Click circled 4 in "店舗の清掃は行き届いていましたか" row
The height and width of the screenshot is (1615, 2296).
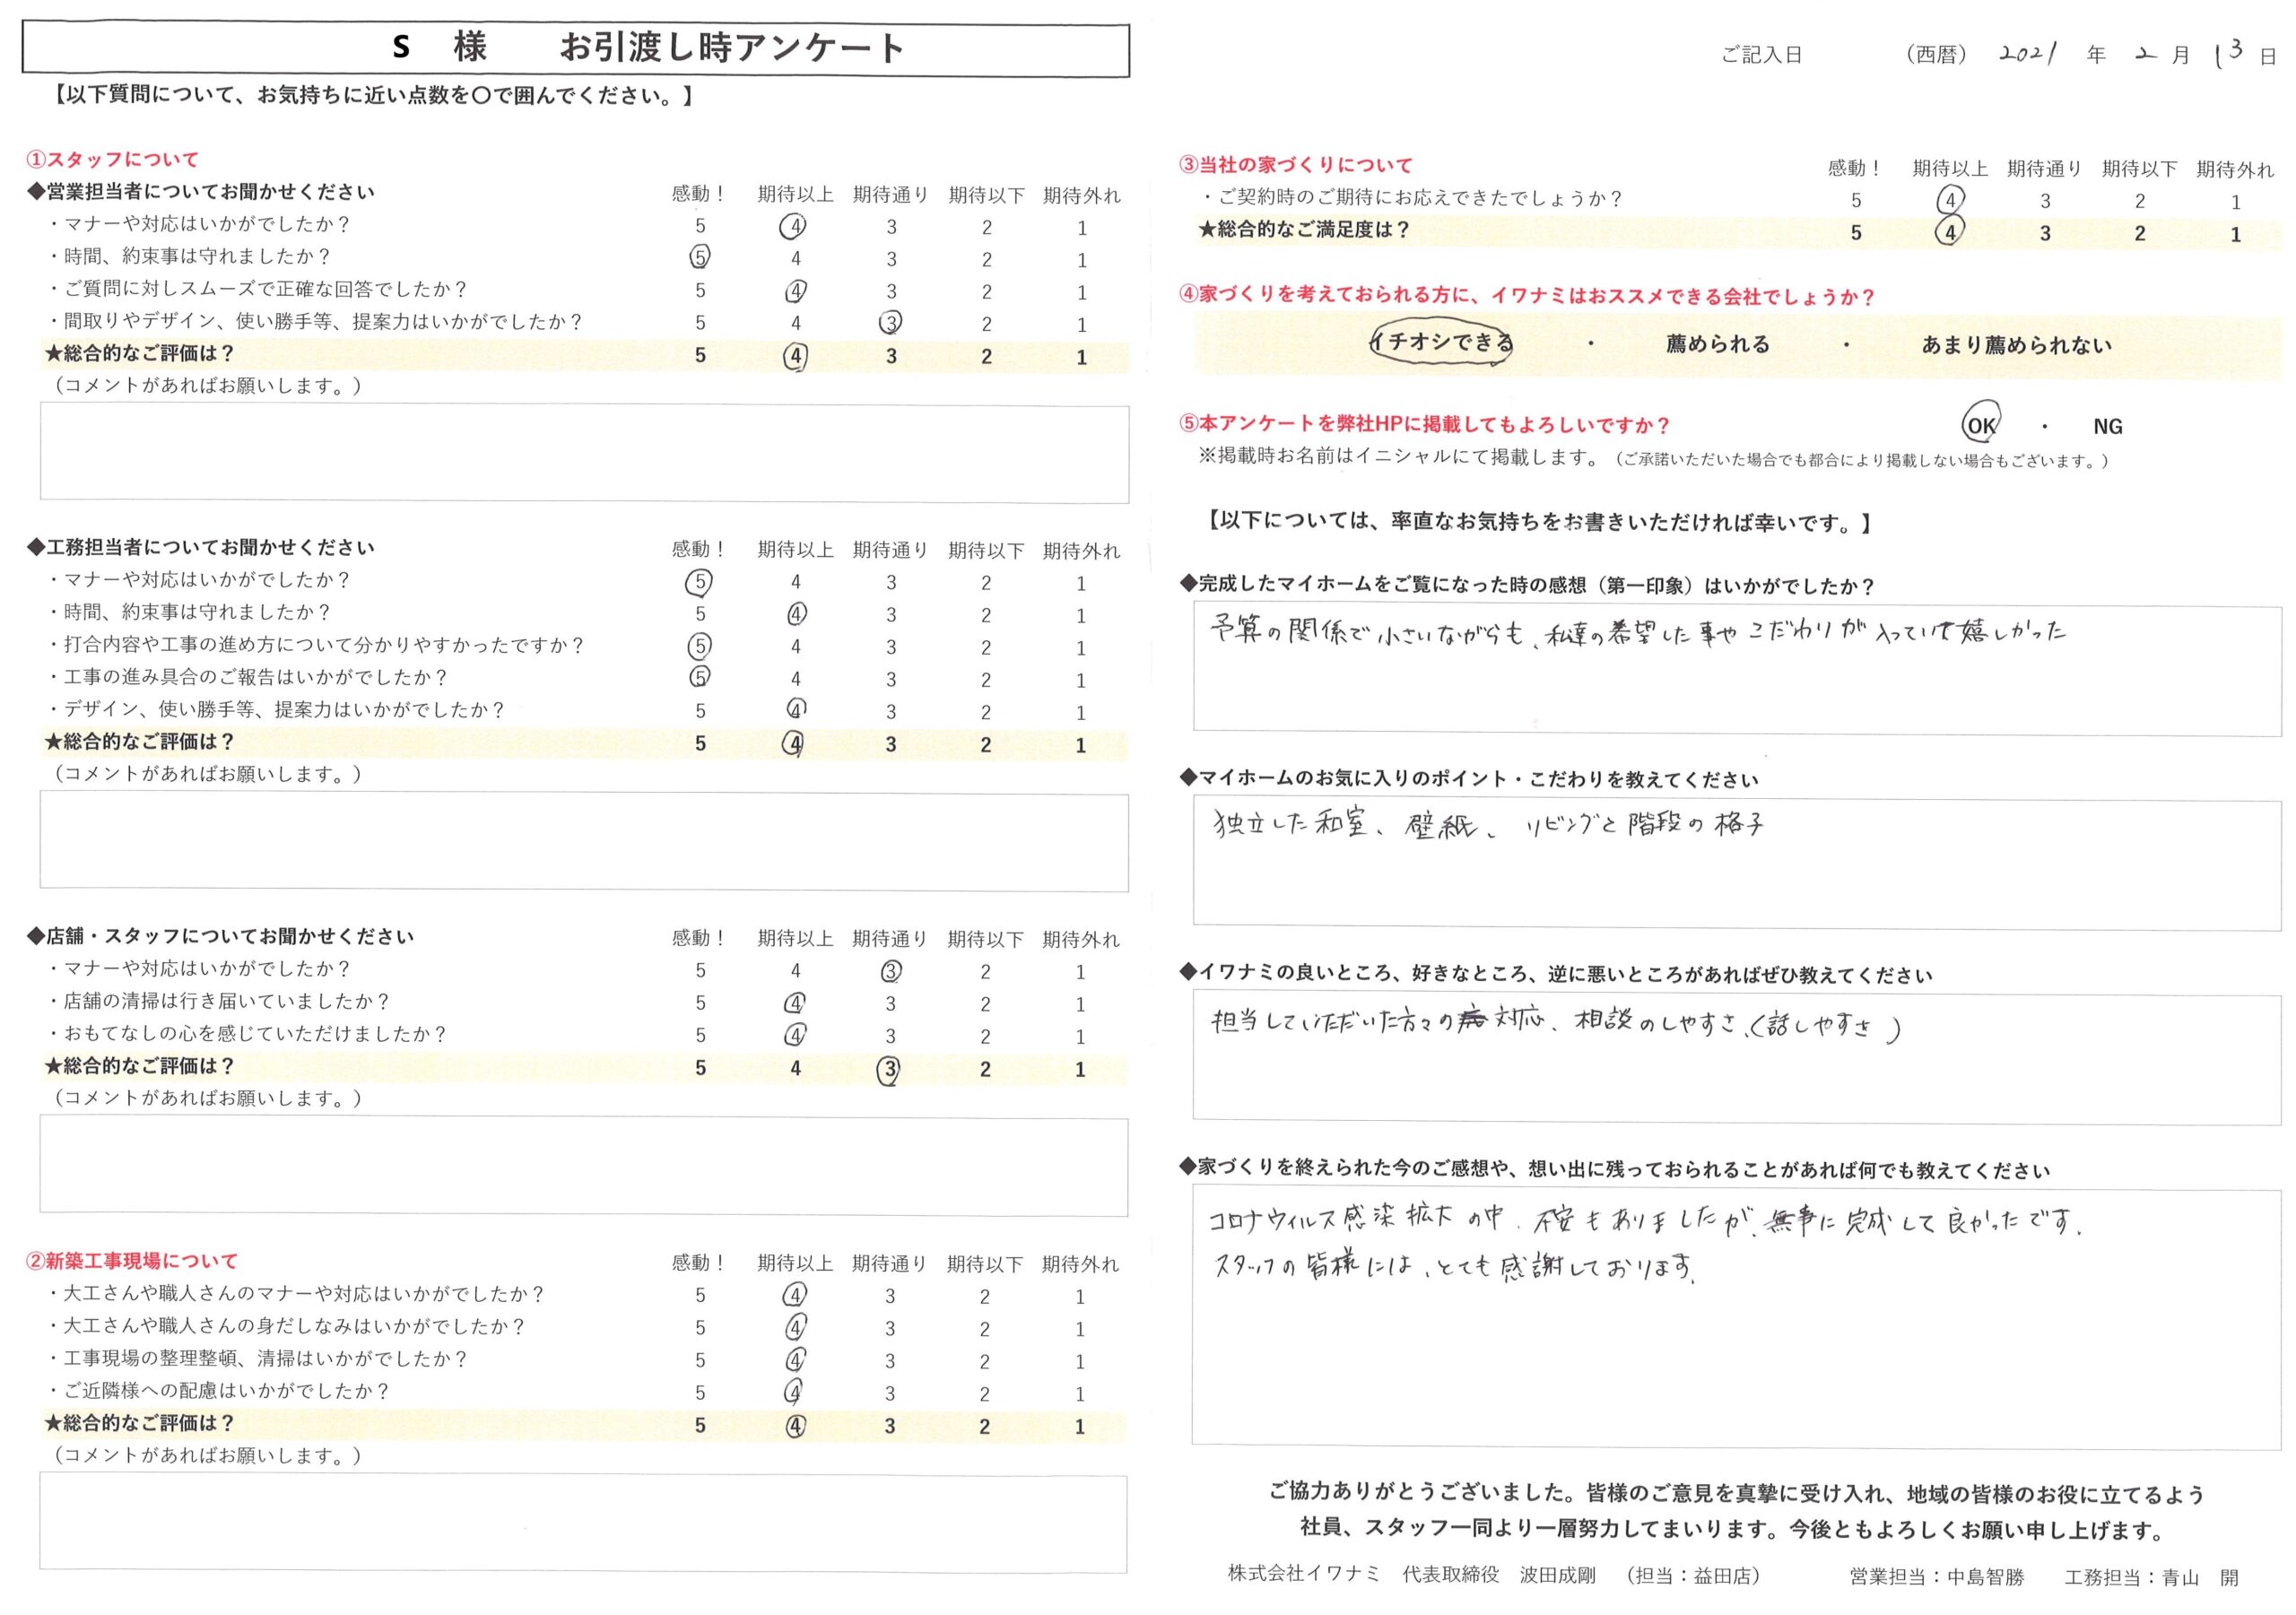click(x=796, y=1003)
